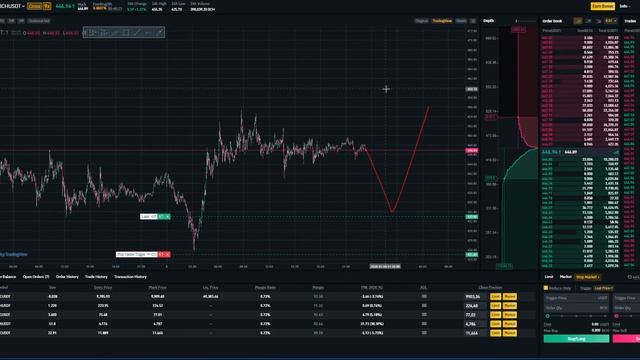Open the Trade History tab
The image size is (640, 360).
point(96,277)
